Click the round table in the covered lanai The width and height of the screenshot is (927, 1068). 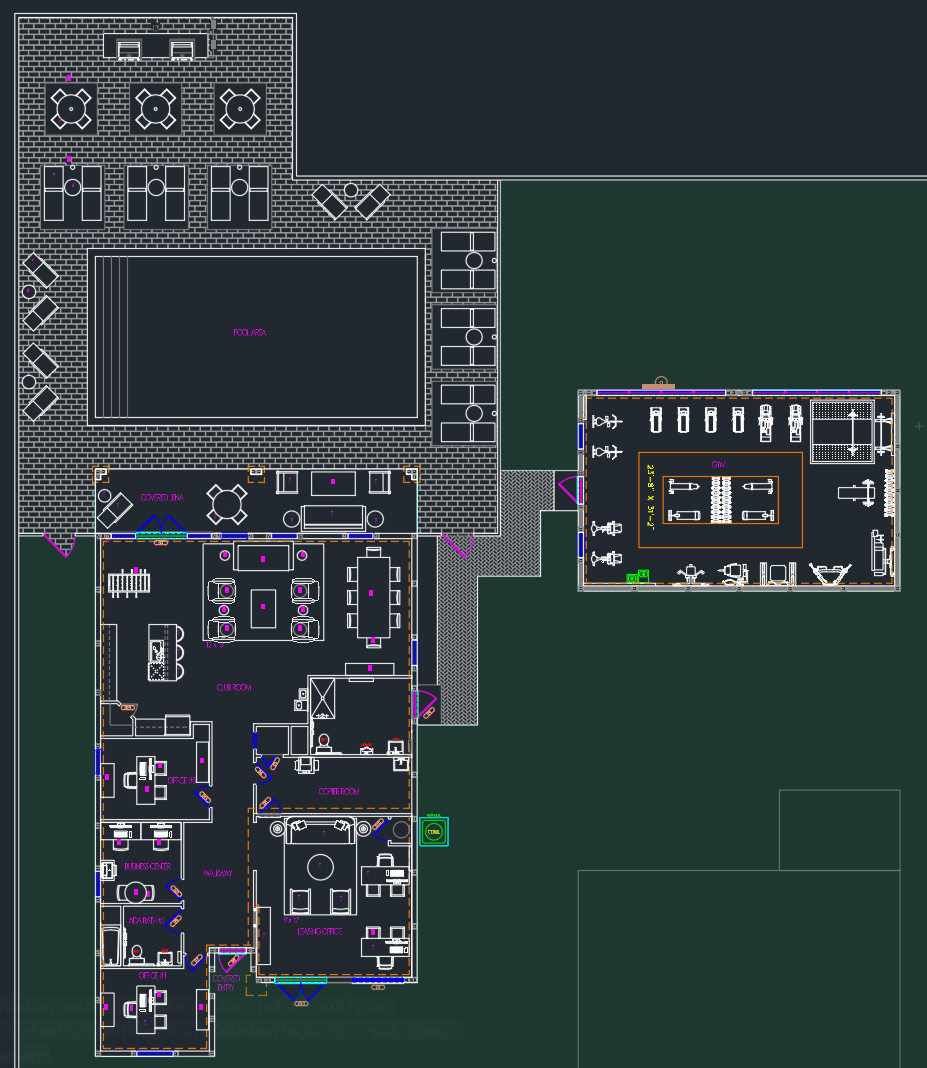(227, 504)
